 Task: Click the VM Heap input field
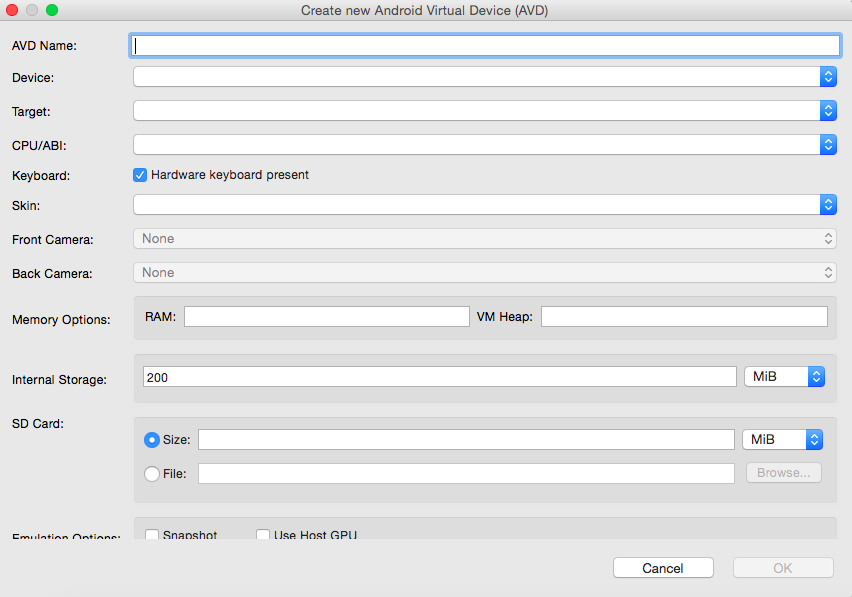684,317
